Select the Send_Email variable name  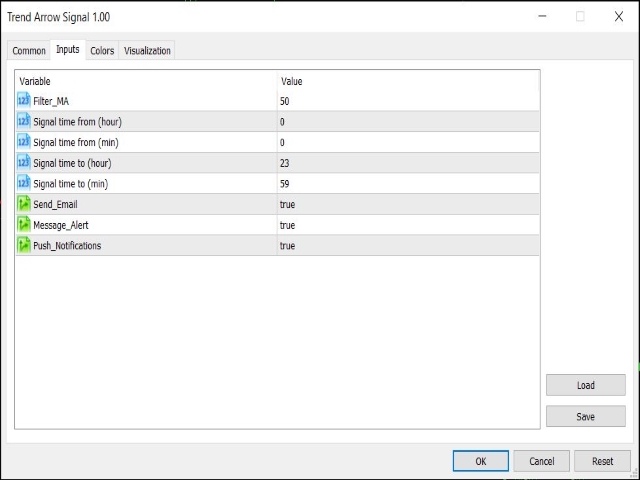coord(55,204)
